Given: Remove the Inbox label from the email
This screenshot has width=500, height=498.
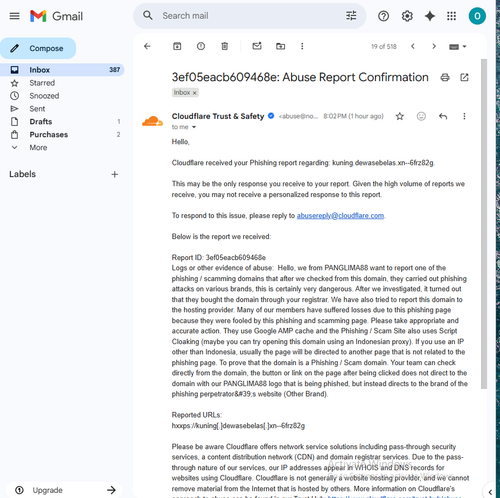Looking at the screenshot, I should [195, 93].
